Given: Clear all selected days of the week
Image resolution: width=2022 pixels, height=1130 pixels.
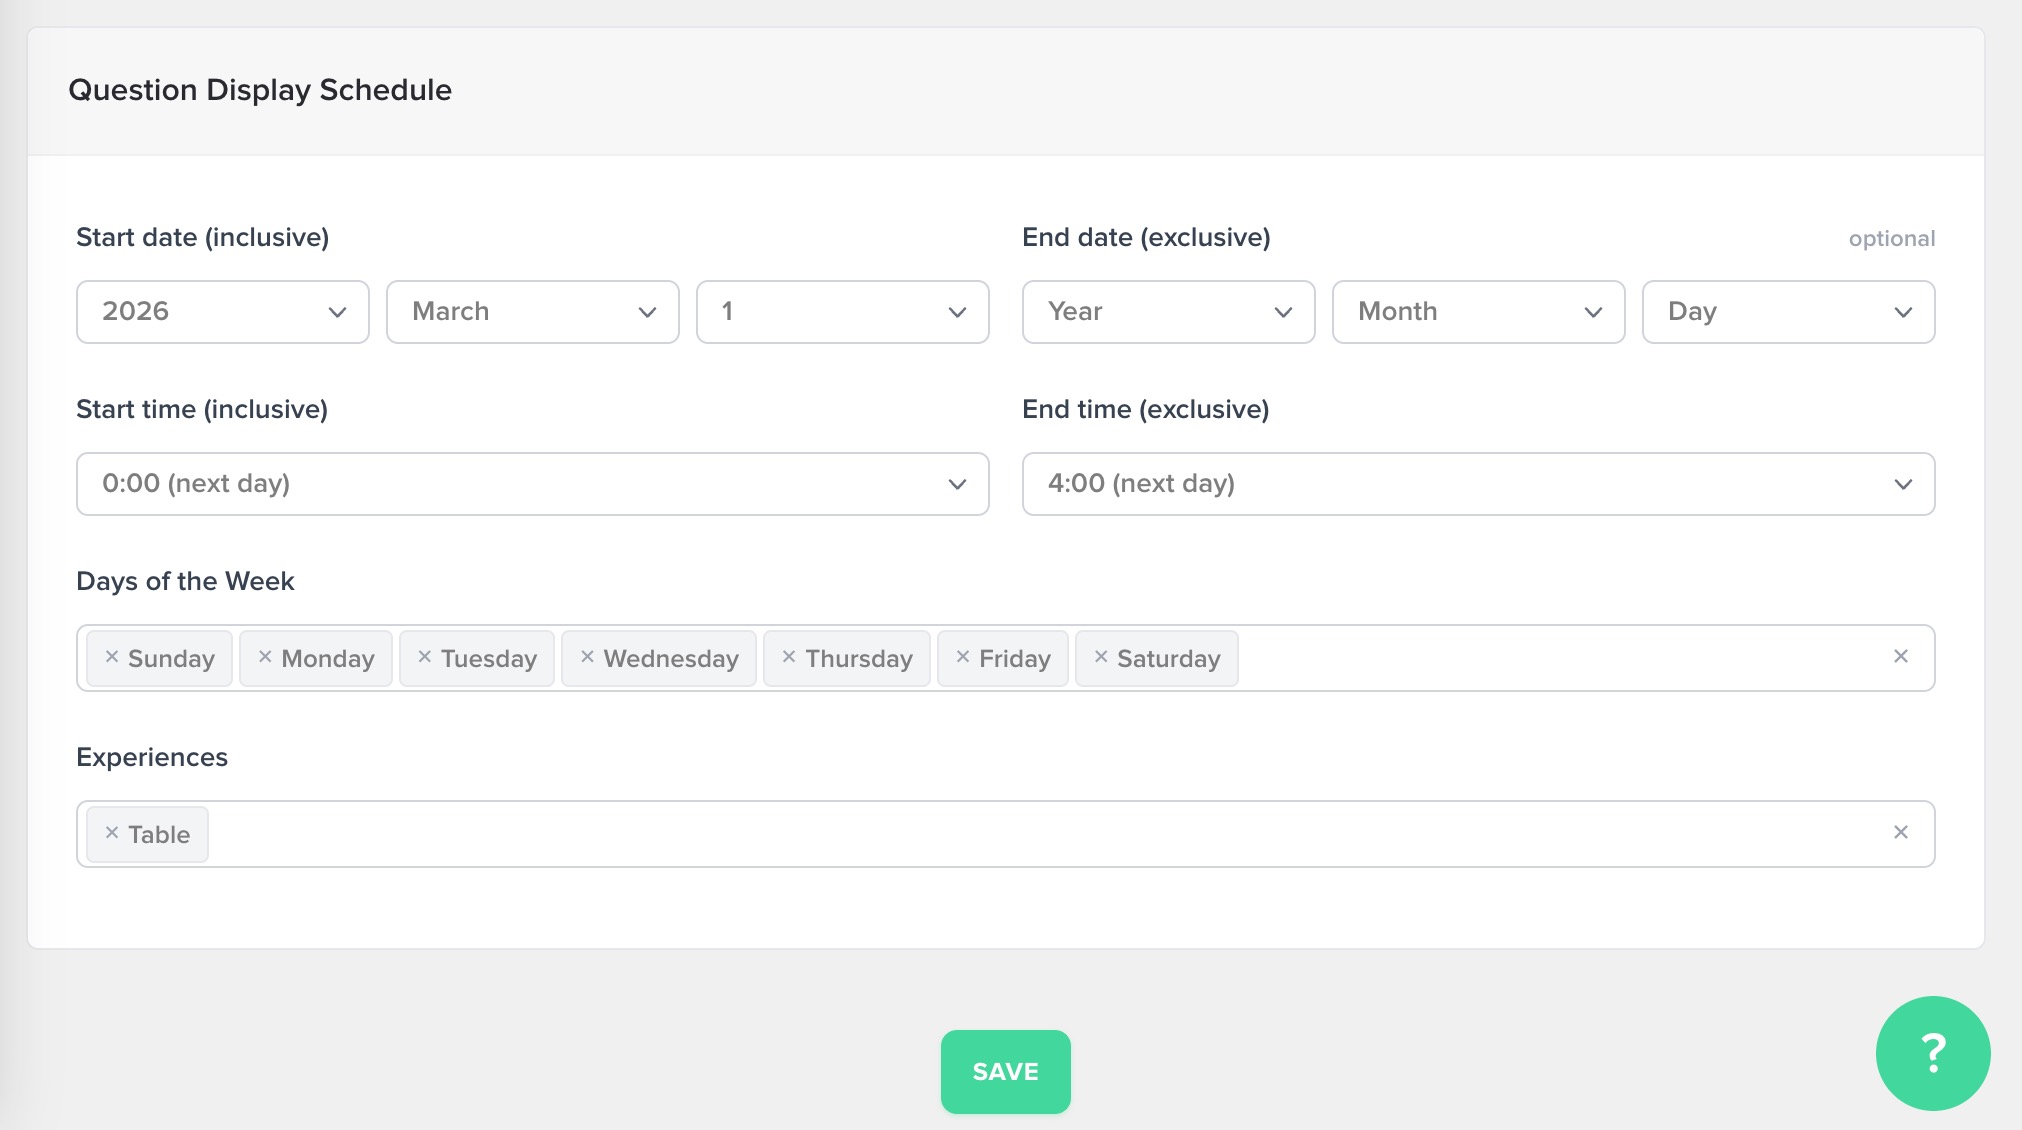Looking at the screenshot, I should (x=1901, y=656).
